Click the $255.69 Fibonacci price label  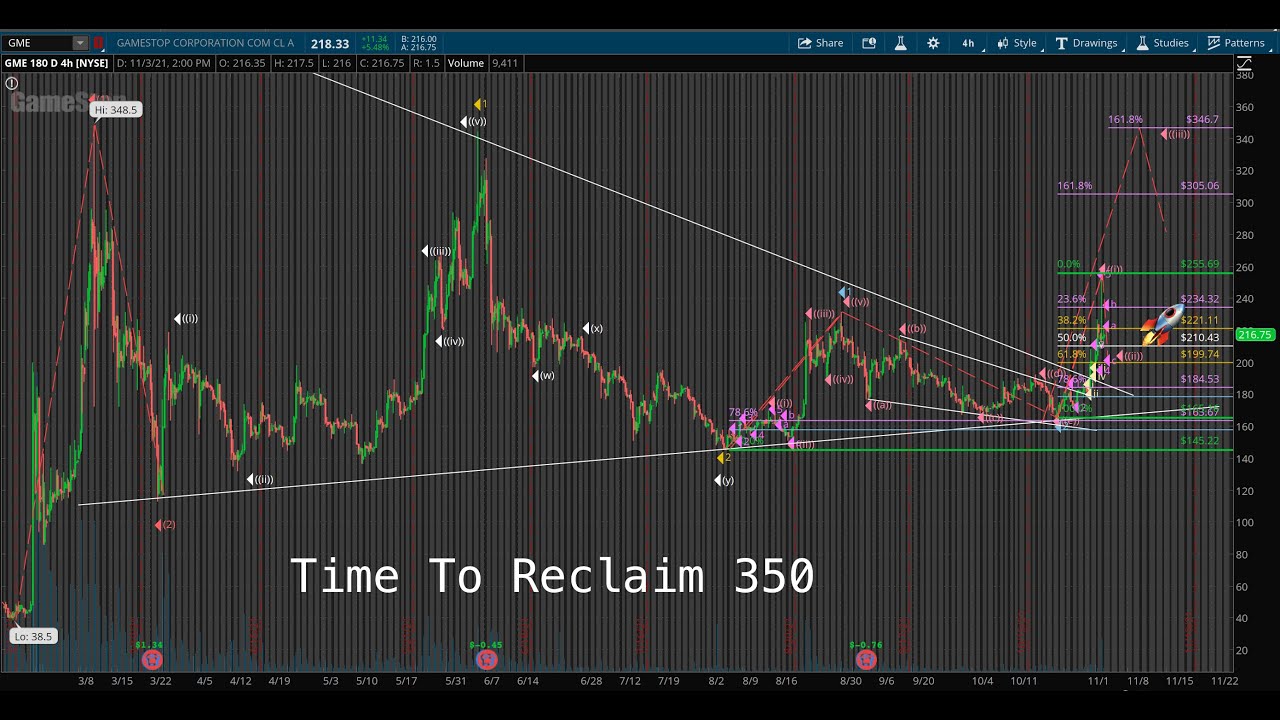[x=1199, y=265]
